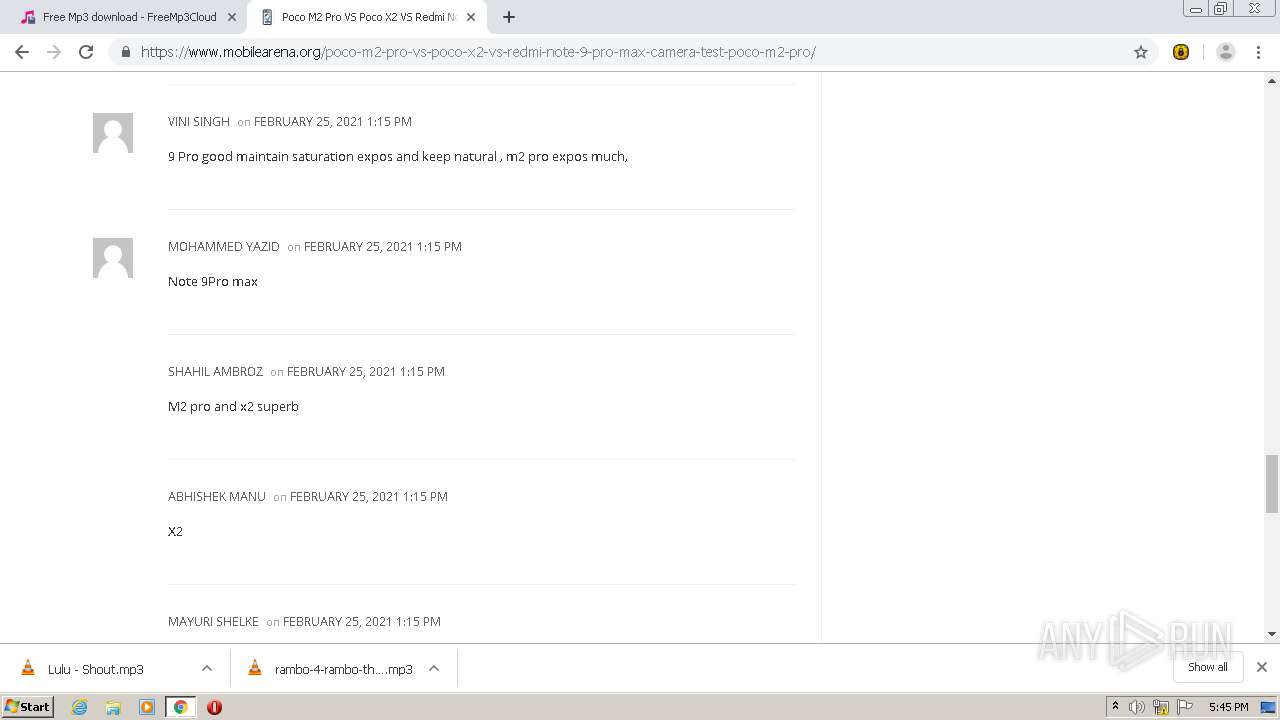Image resolution: width=1280 pixels, height=720 pixels.
Task: Select 'M2 pro and x2 superb' comment
Action: pos(233,406)
